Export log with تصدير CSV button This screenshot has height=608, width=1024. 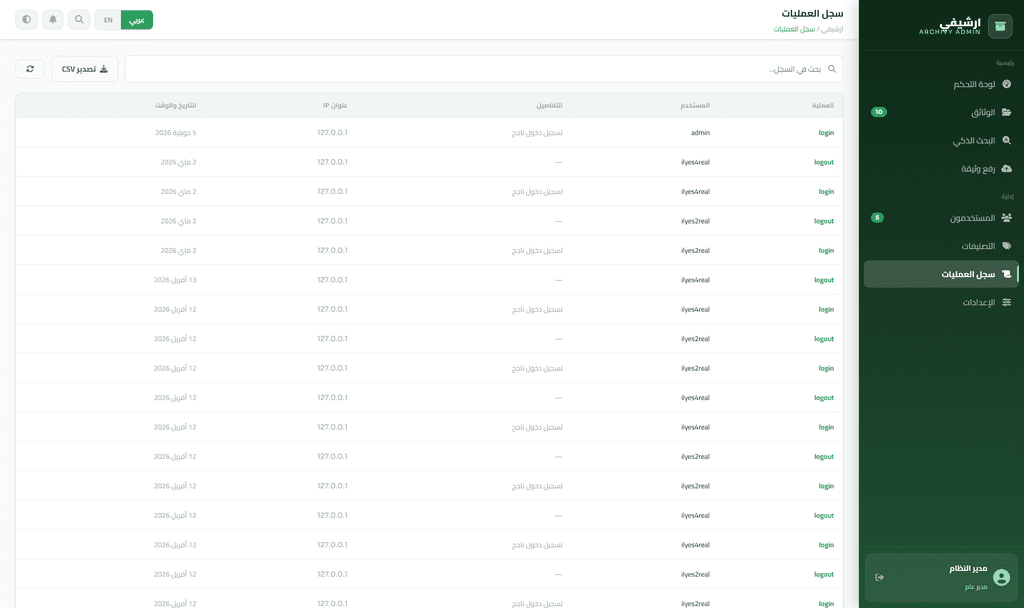coord(85,69)
